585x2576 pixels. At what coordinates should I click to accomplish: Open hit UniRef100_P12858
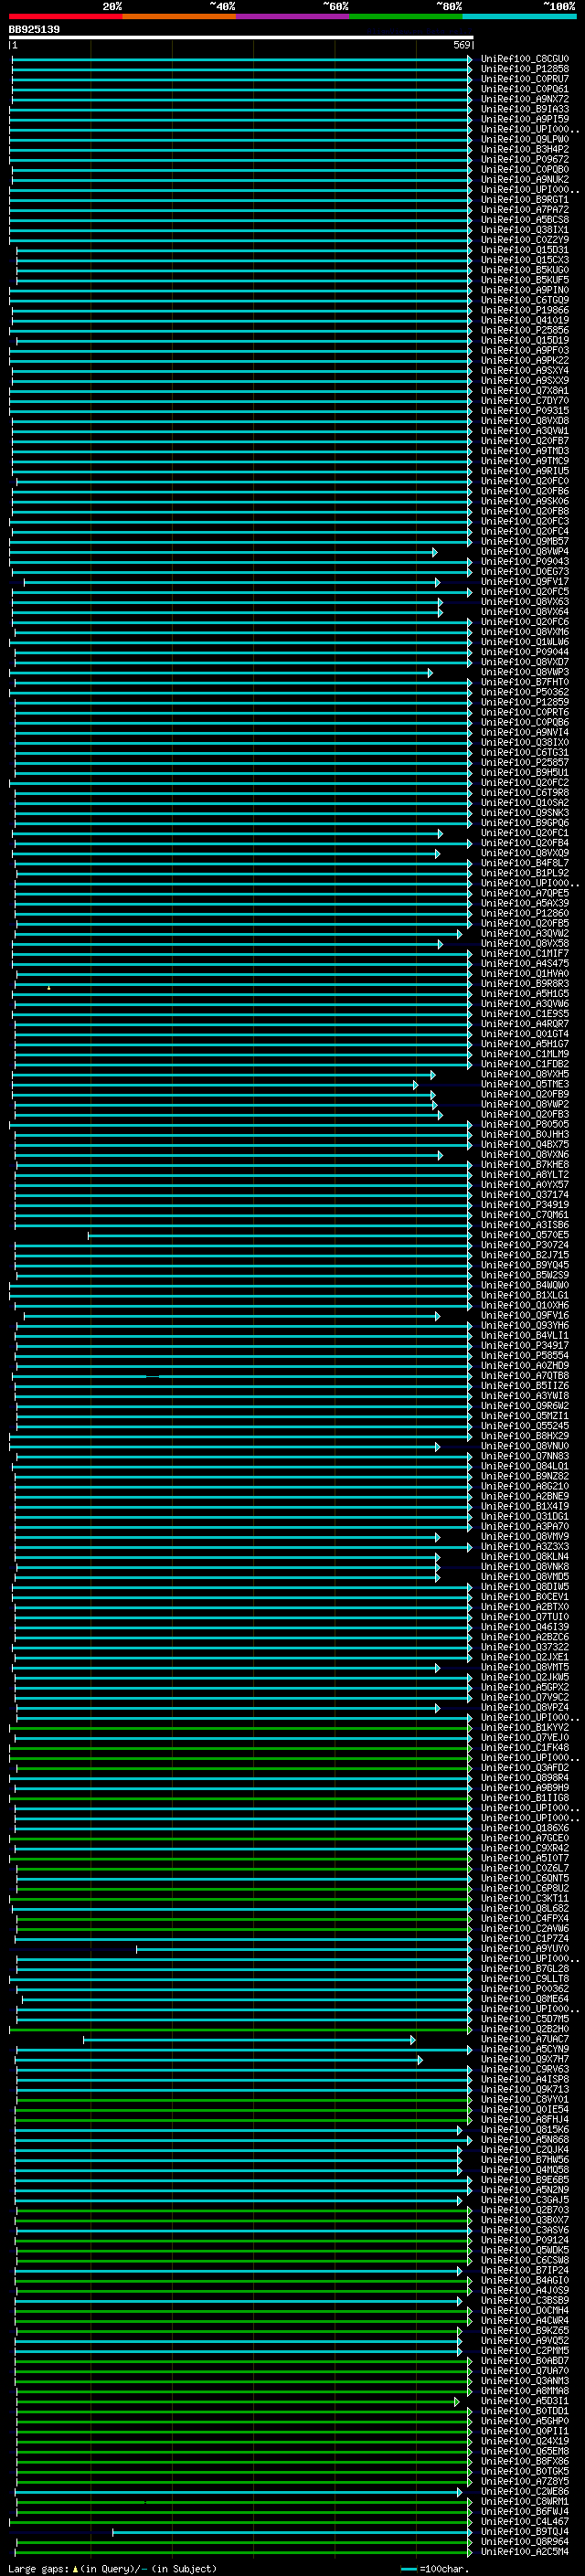[524, 69]
